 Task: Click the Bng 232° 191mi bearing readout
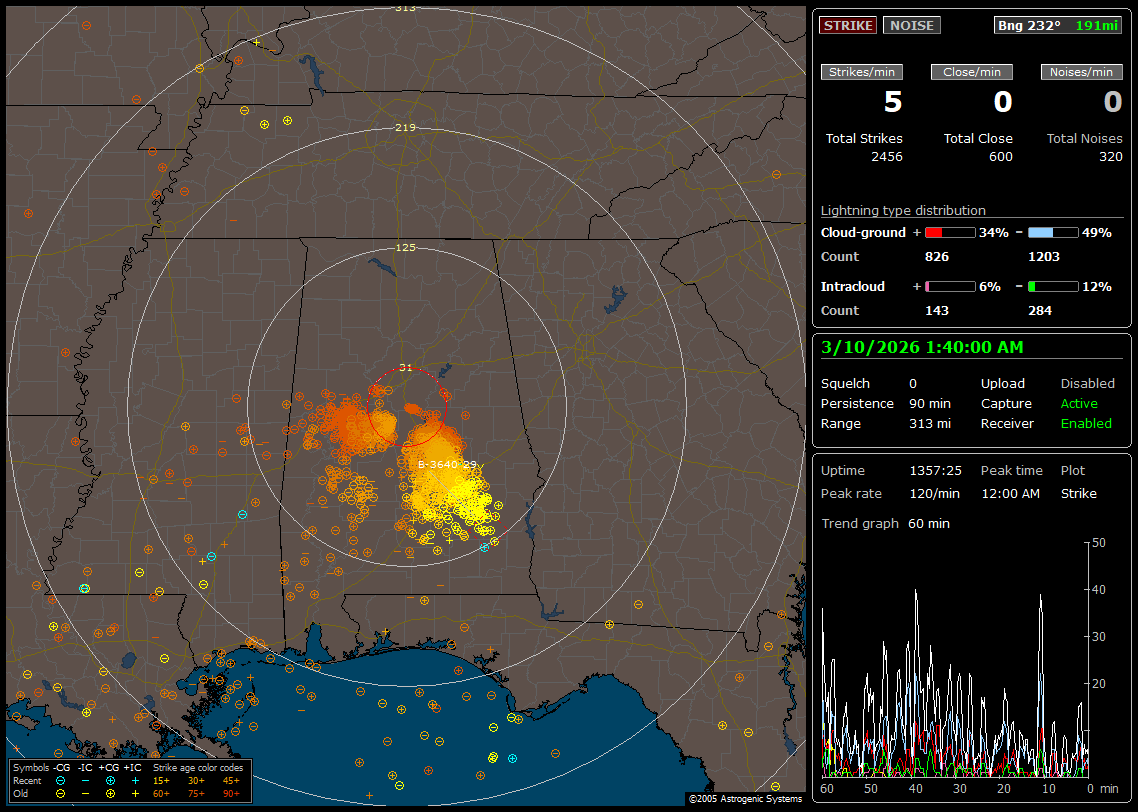(1058, 25)
